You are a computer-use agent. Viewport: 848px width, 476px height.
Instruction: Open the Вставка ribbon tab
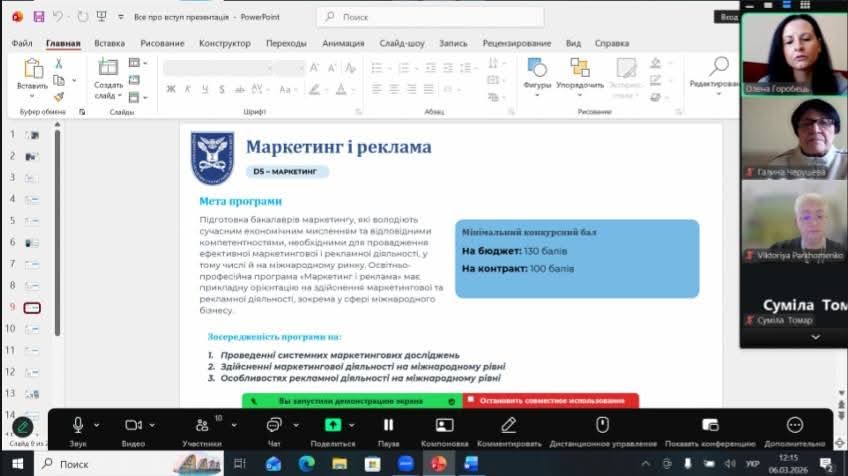point(109,43)
